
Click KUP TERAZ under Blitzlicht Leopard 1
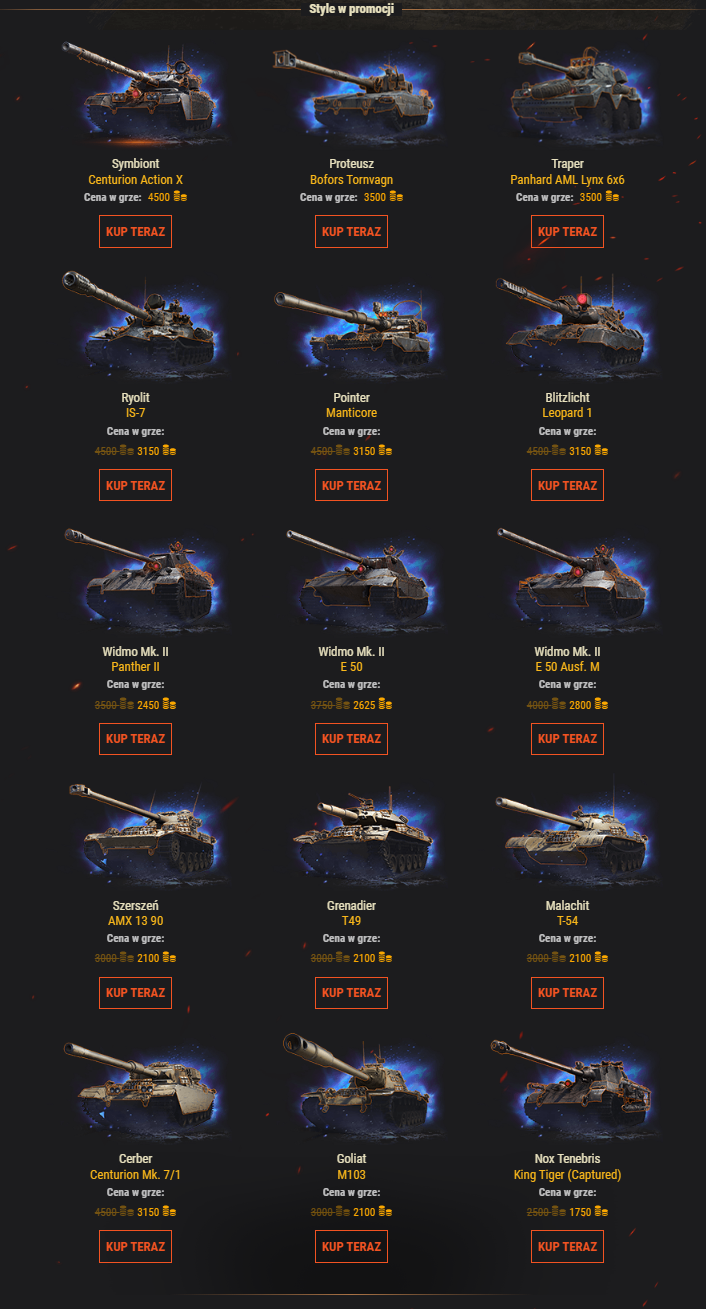point(568,485)
